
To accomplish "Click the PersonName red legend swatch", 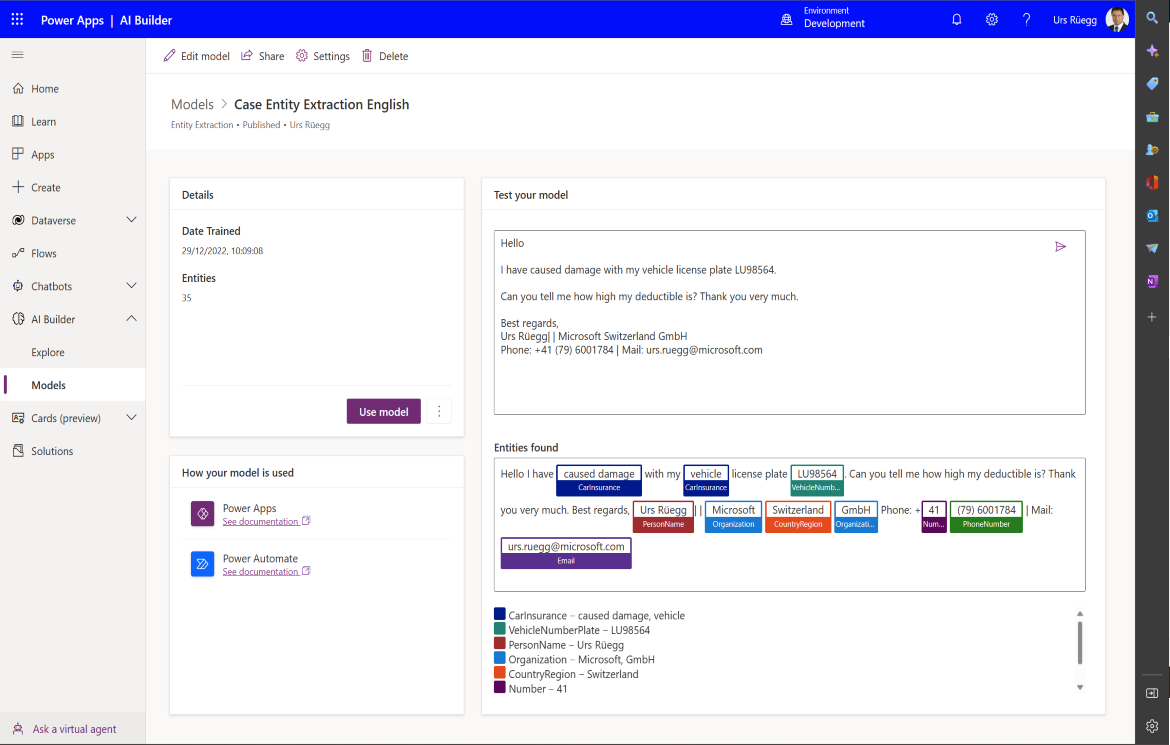I will coord(500,643).
